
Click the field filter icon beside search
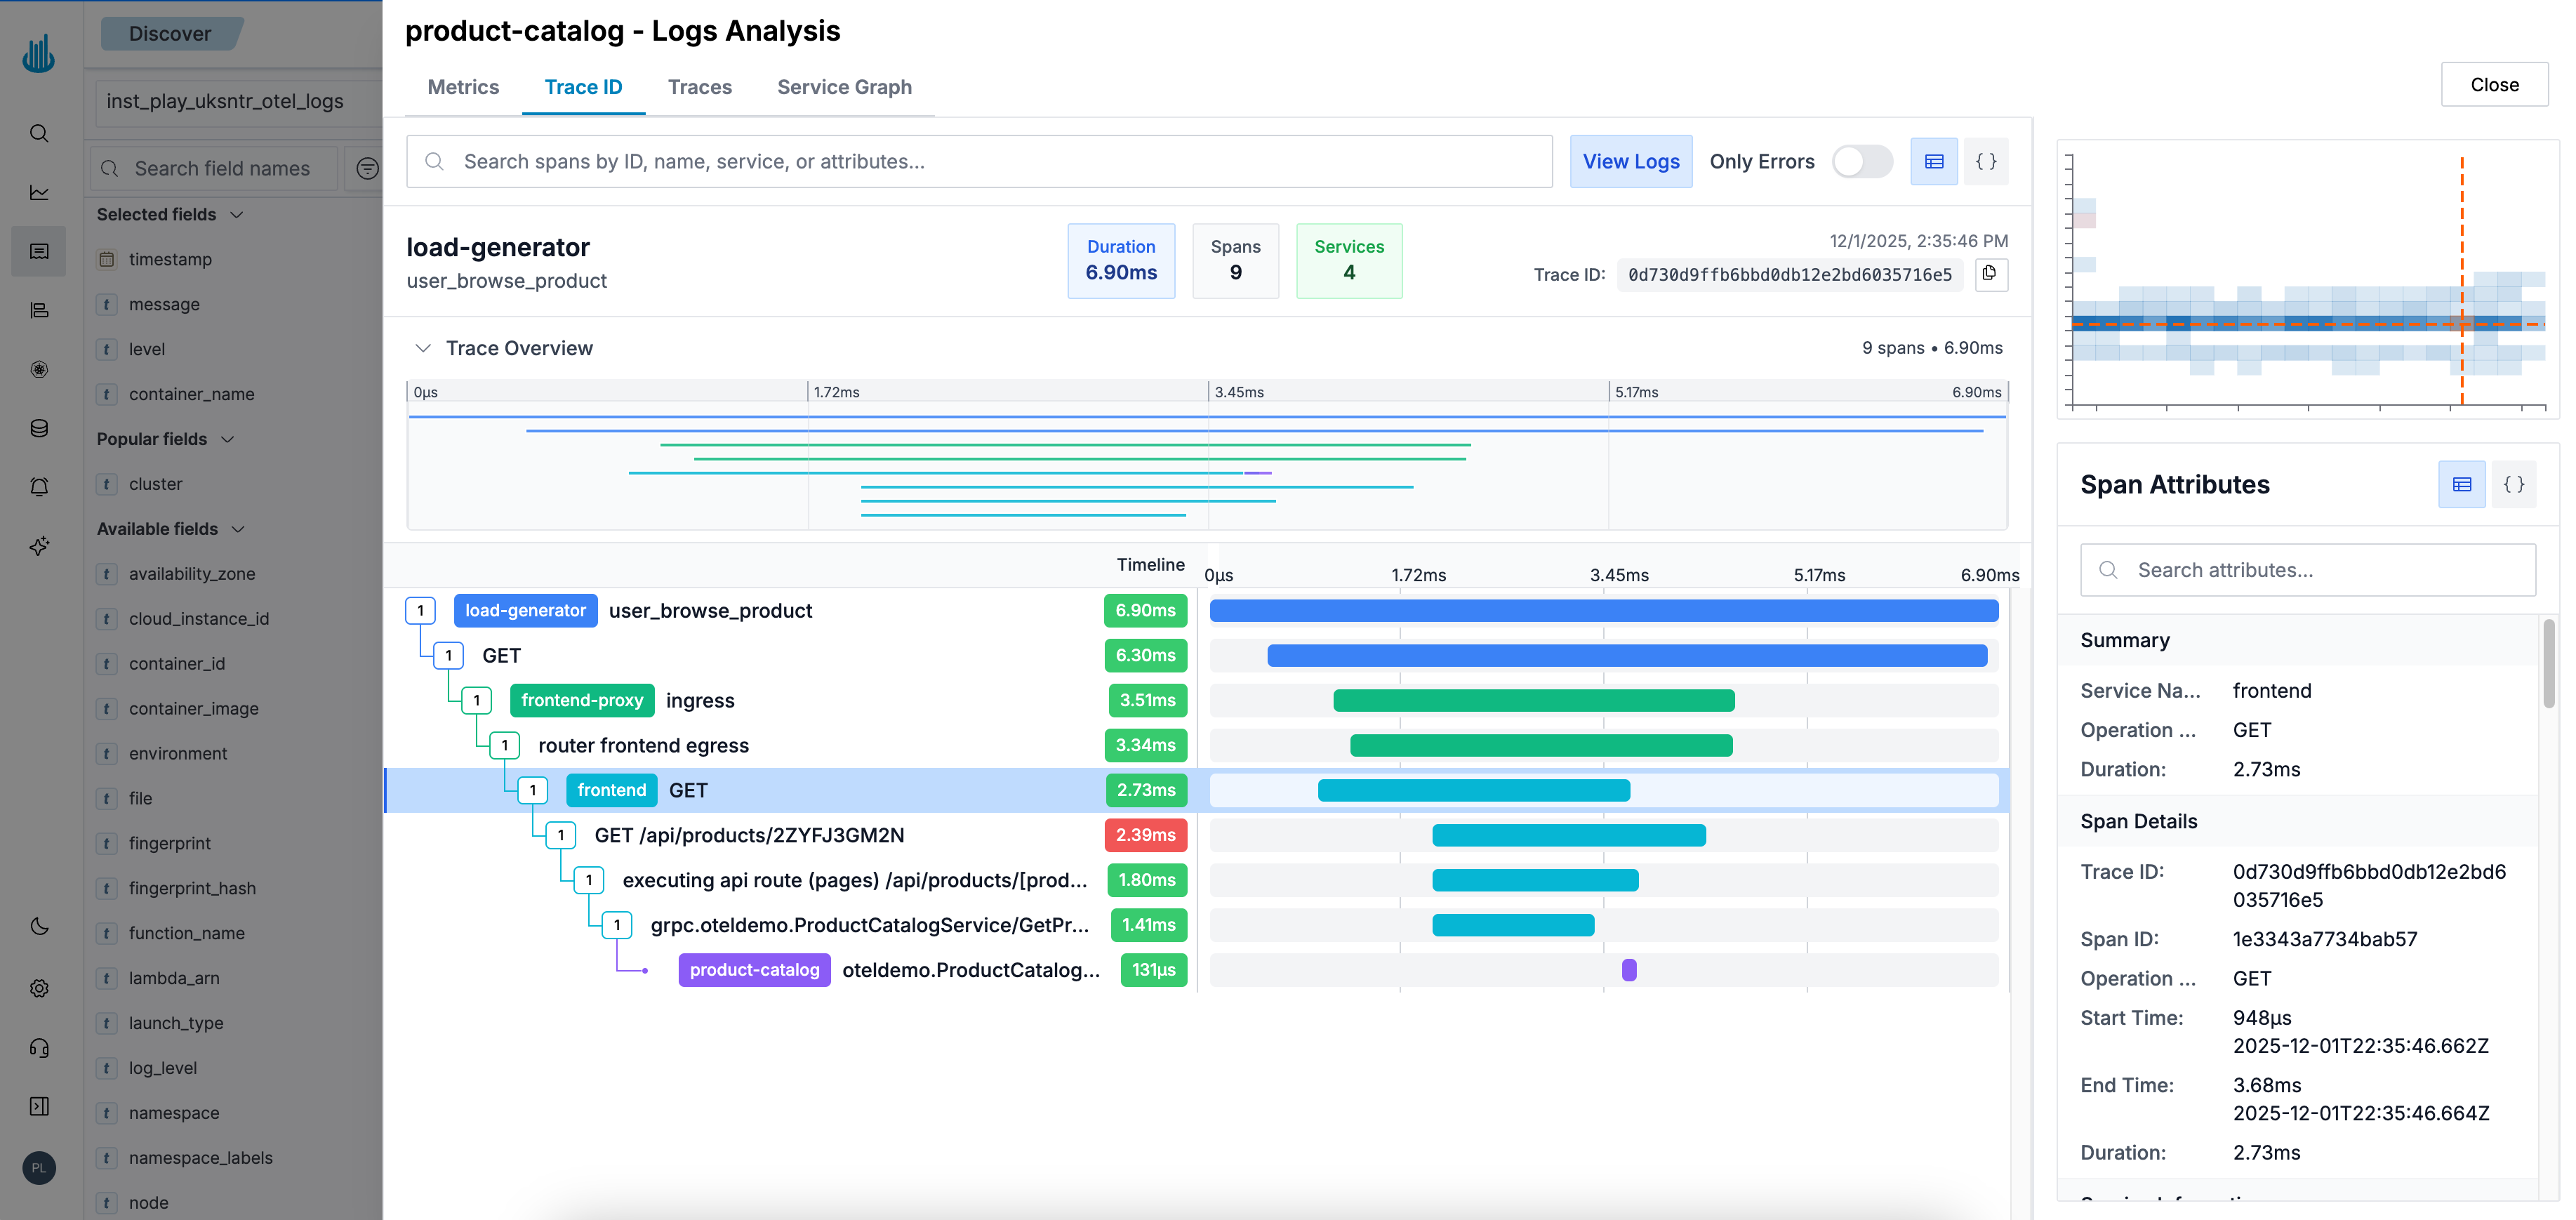pyautogui.click(x=367, y=168)
